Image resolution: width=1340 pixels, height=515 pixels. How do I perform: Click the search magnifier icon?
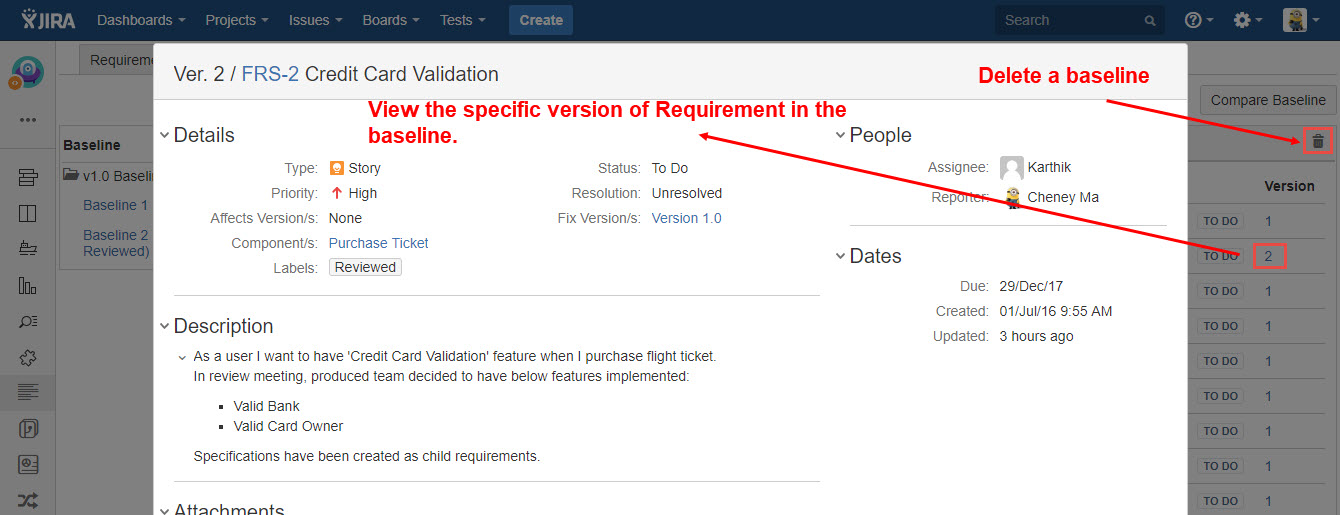[1150, 21]
